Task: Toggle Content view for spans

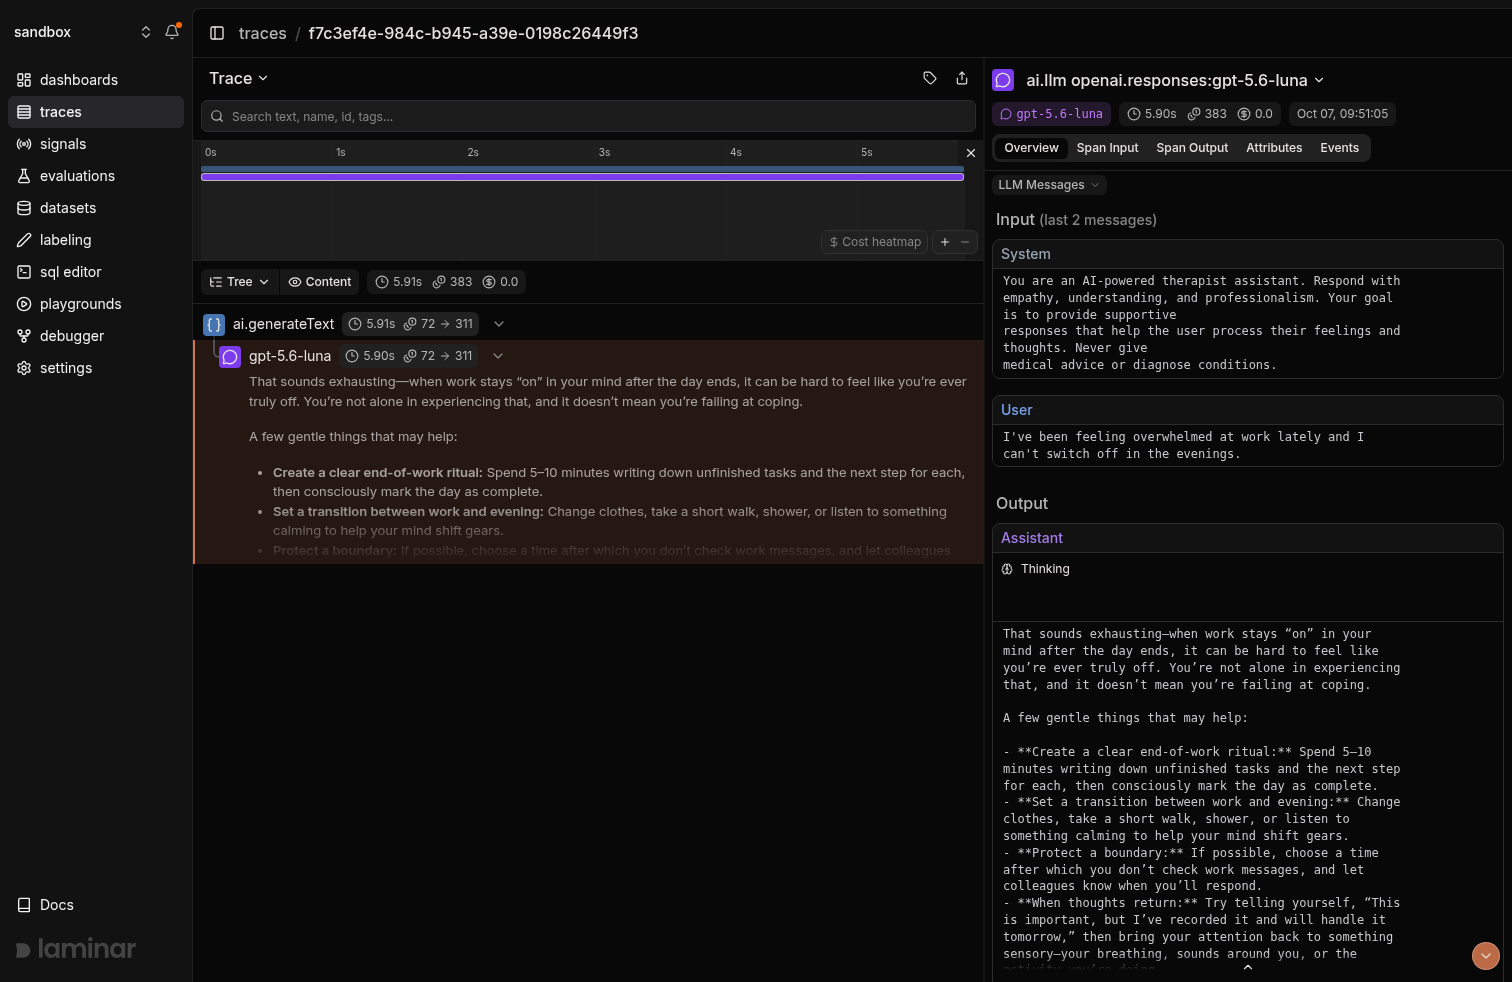Action: pyautogui.click(x=320, y=282)
